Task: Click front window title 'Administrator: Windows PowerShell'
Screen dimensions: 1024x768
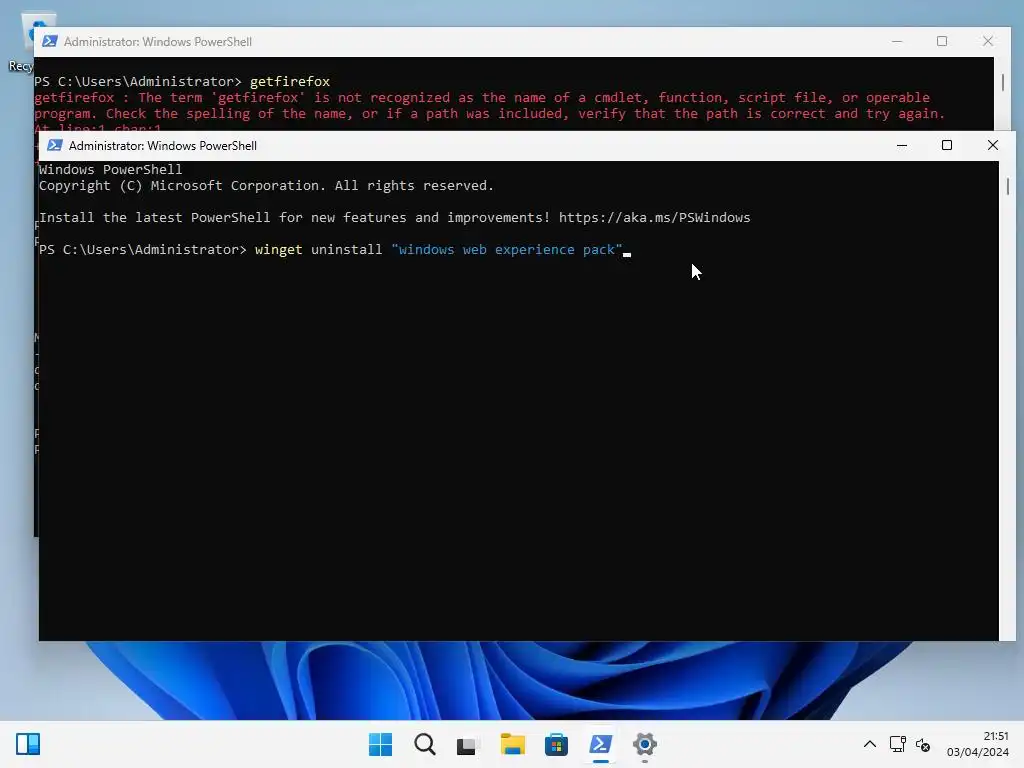Action: [163, 146]
